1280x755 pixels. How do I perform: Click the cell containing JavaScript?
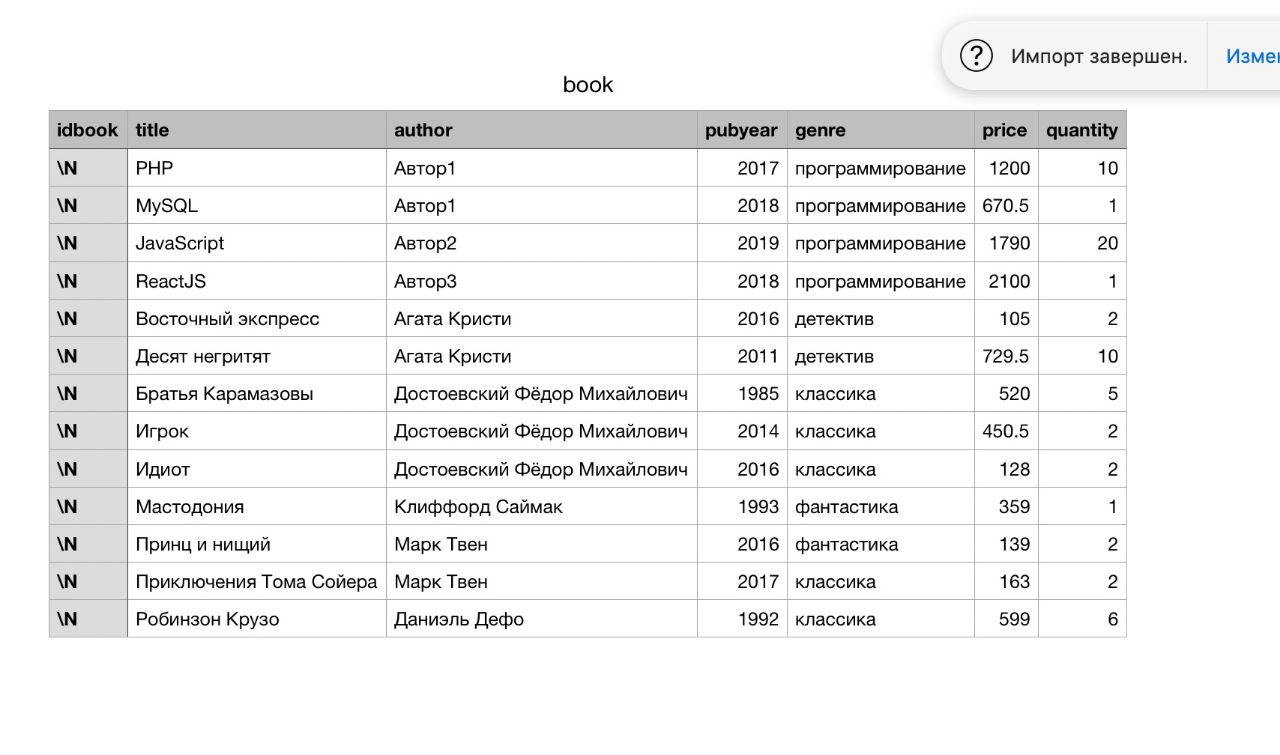(257, 243)
